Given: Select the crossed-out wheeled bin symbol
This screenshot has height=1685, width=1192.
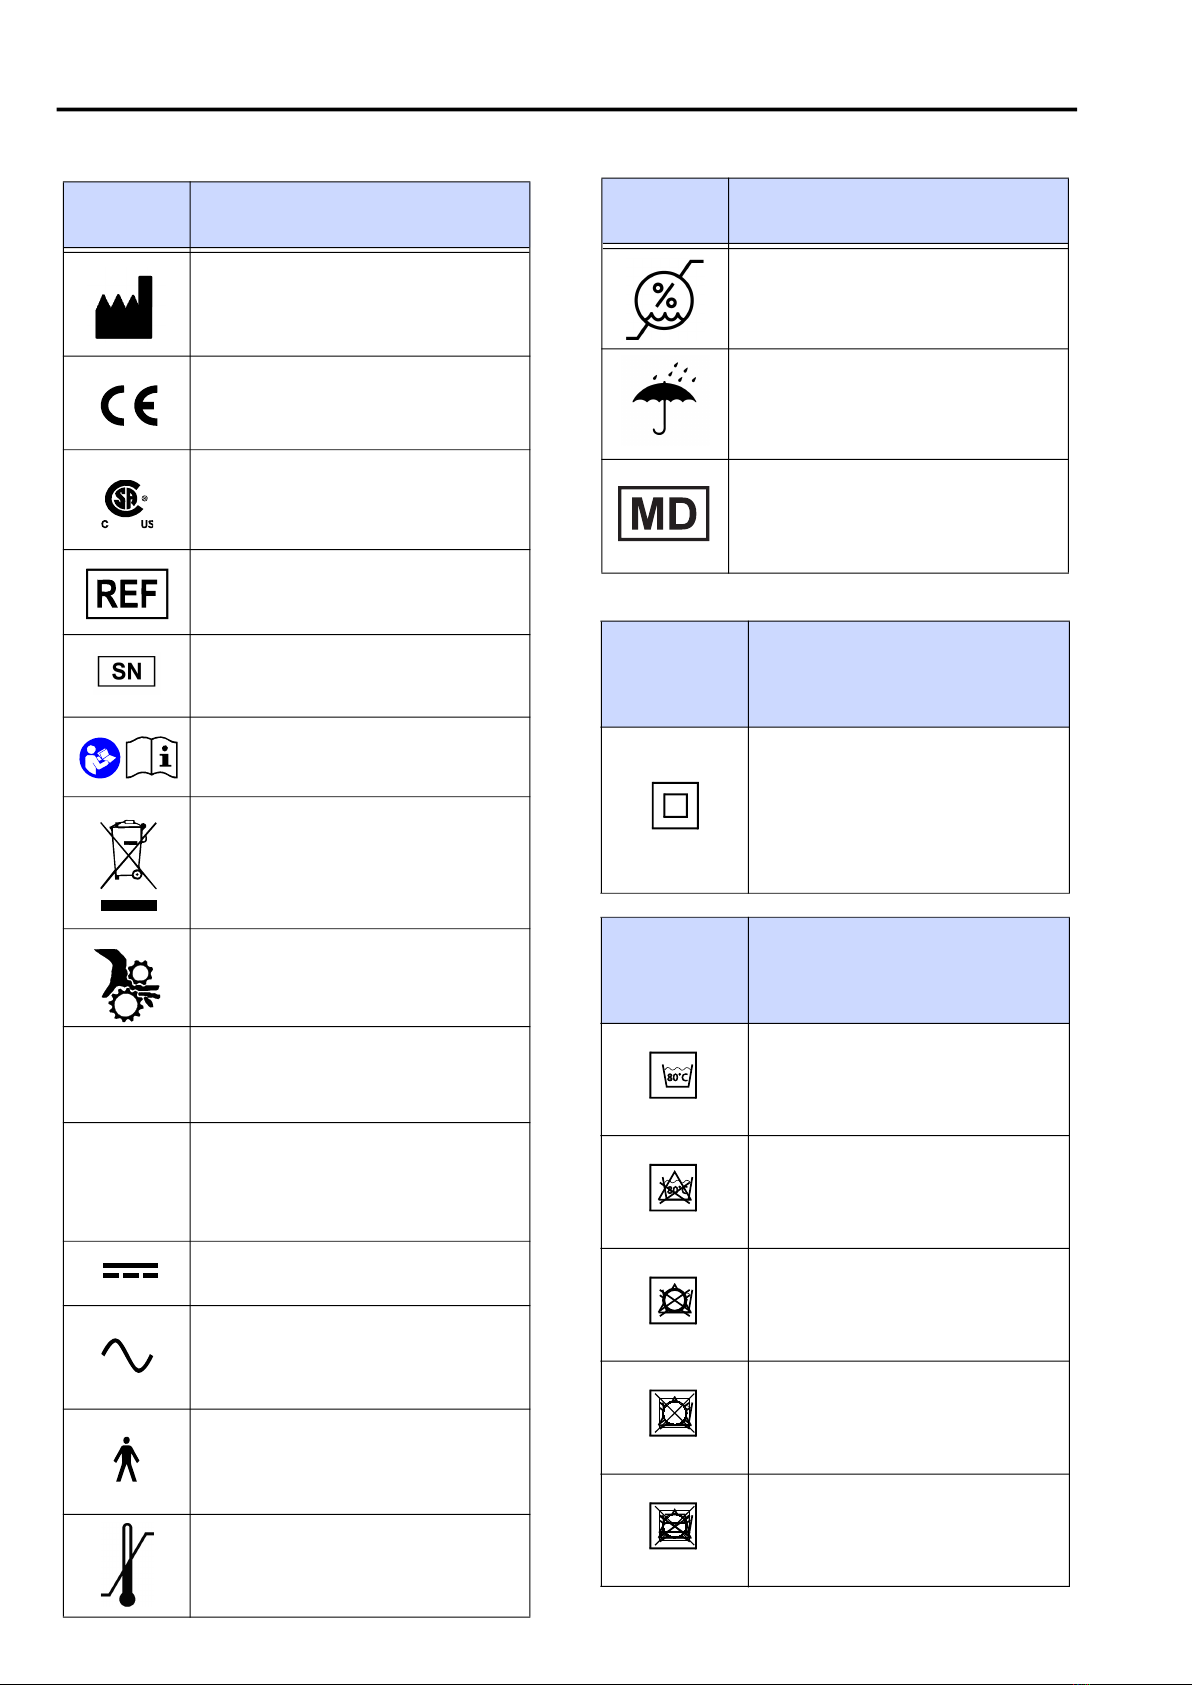Looking at the screenshot, I should [128, 865].
